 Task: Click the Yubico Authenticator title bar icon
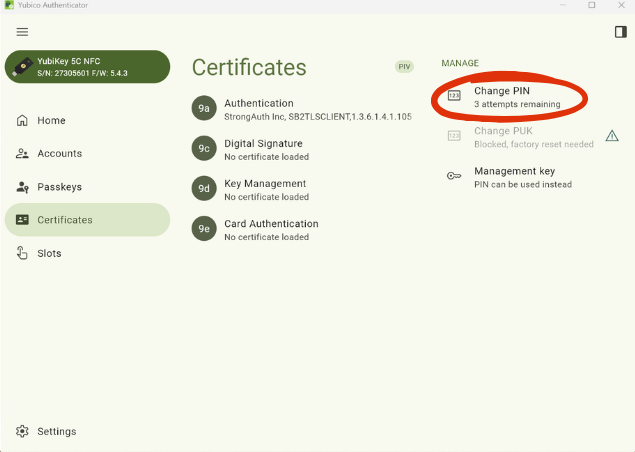[9, 5]
